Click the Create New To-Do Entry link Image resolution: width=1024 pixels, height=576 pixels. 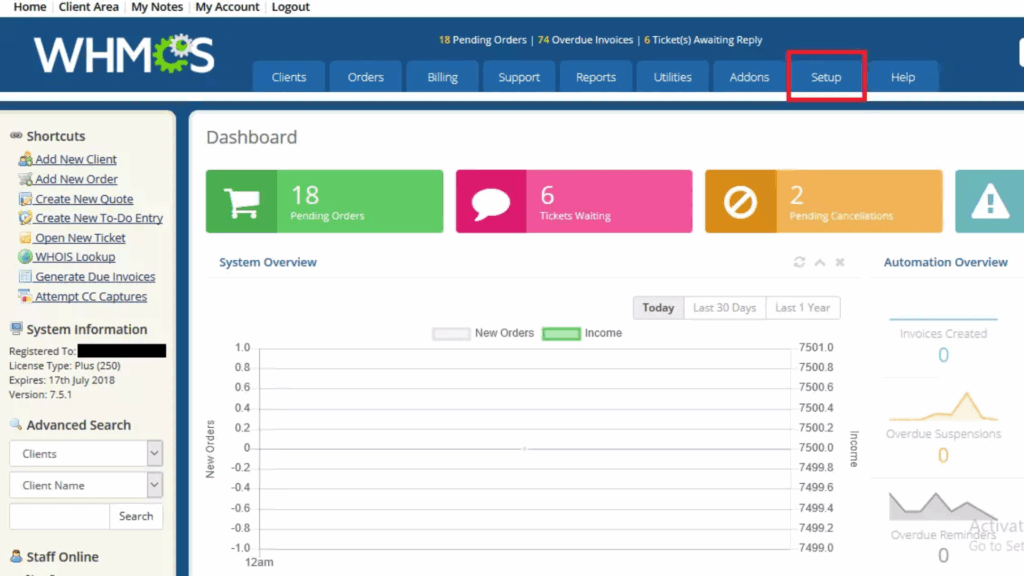[x=99, y=217]
